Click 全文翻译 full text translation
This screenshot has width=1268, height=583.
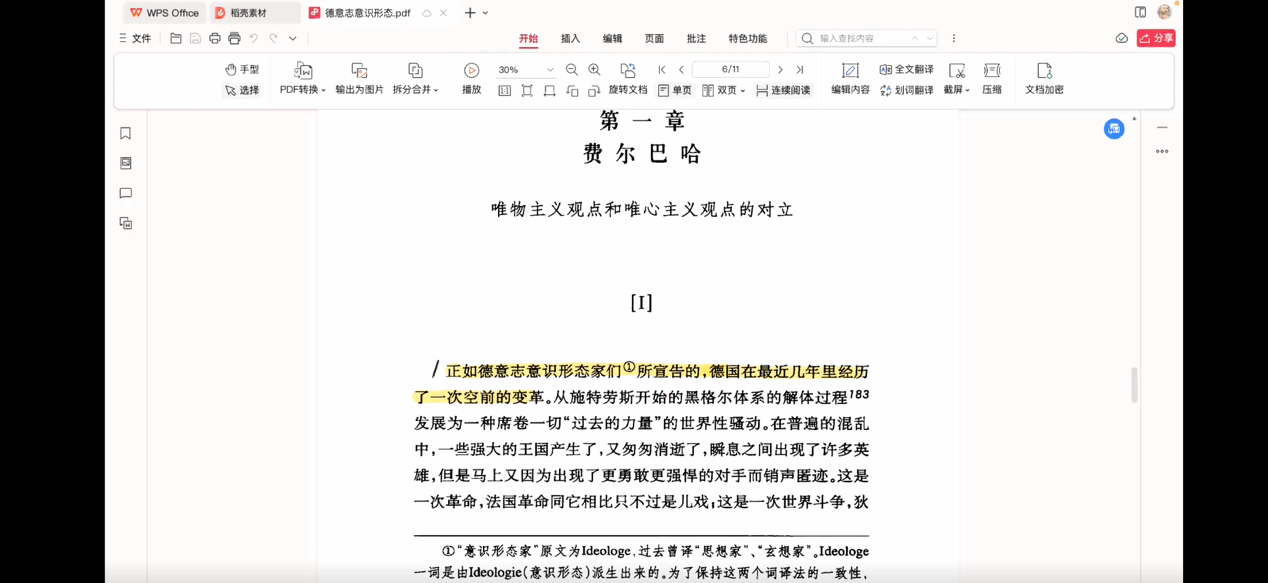click(906, 70)
